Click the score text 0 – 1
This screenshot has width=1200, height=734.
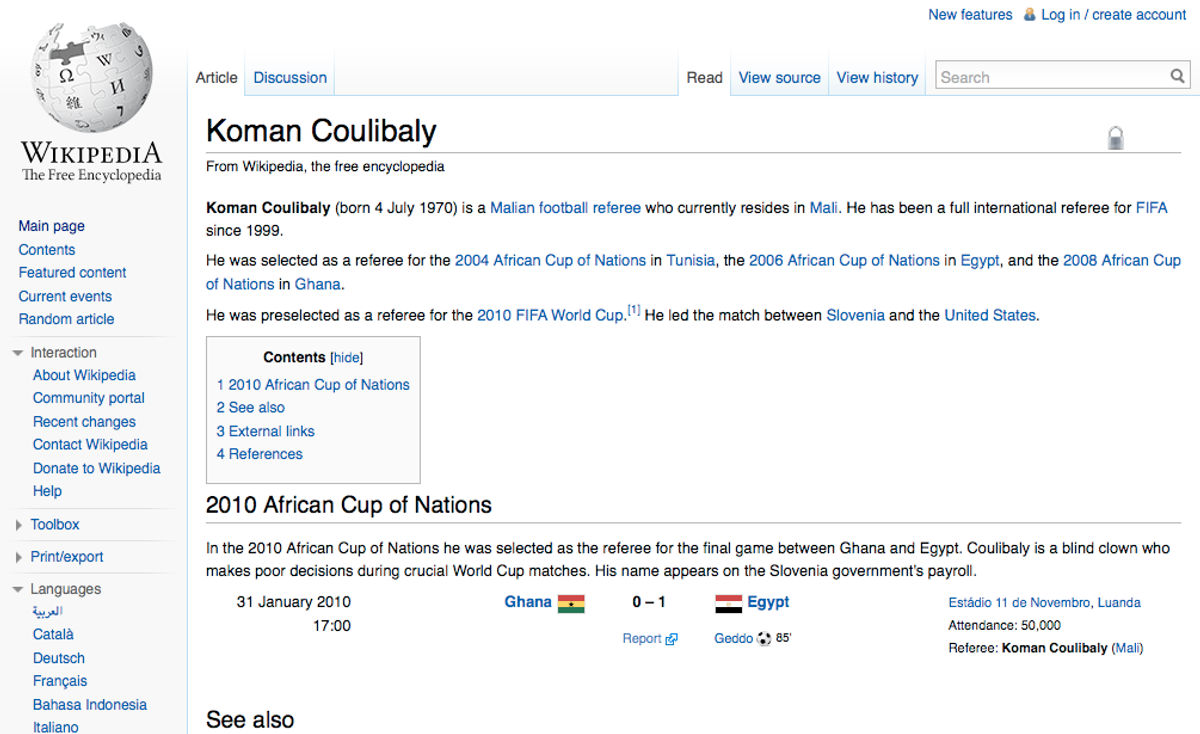tap(649, 602)
